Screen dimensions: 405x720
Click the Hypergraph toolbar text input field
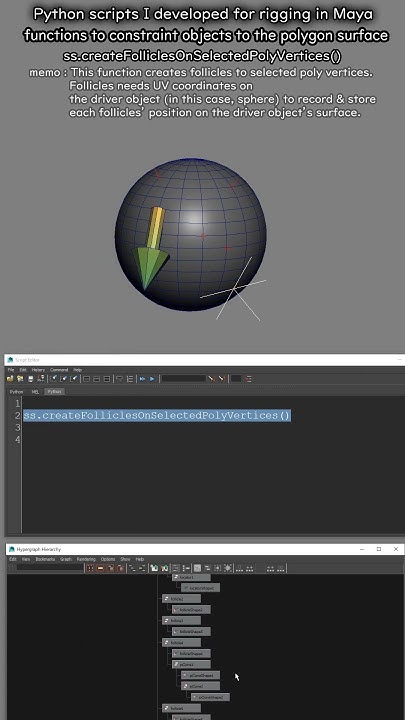50,568
